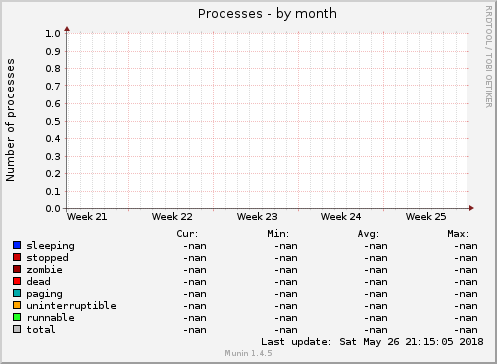Click the 'stopped' legend label

(x=48, y=258)
